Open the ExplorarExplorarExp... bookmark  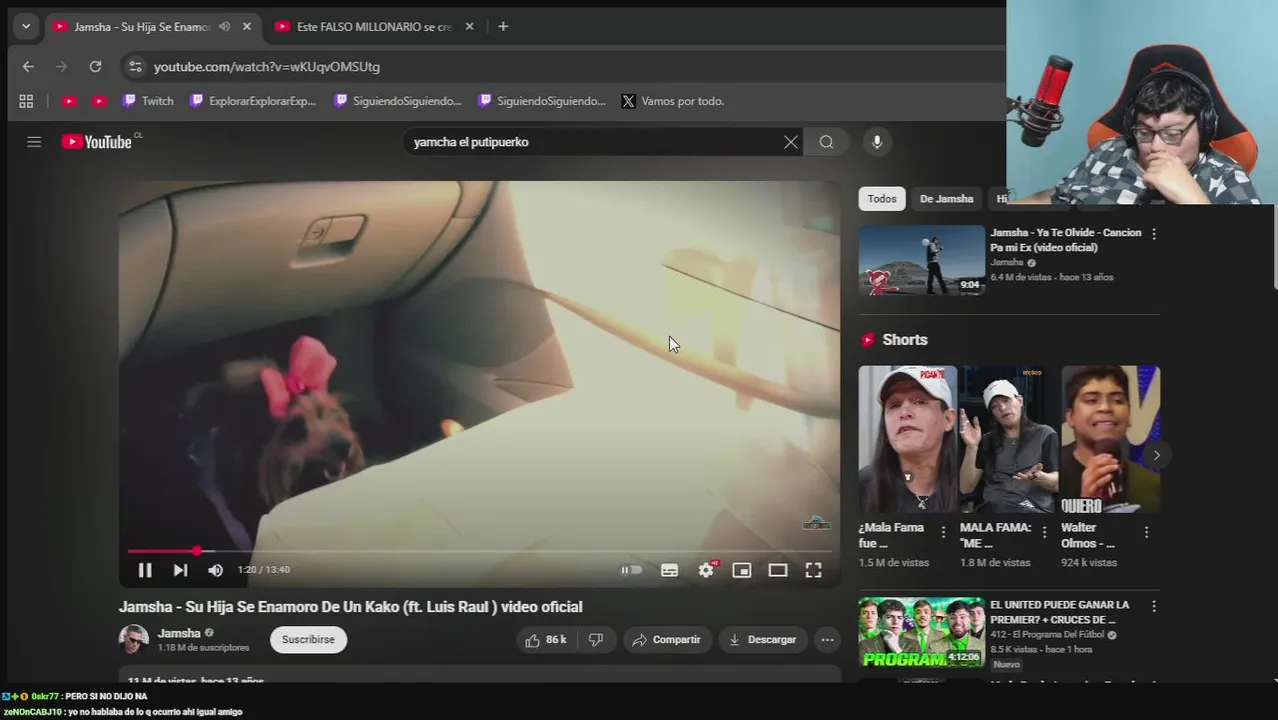[x=253, y=101]
